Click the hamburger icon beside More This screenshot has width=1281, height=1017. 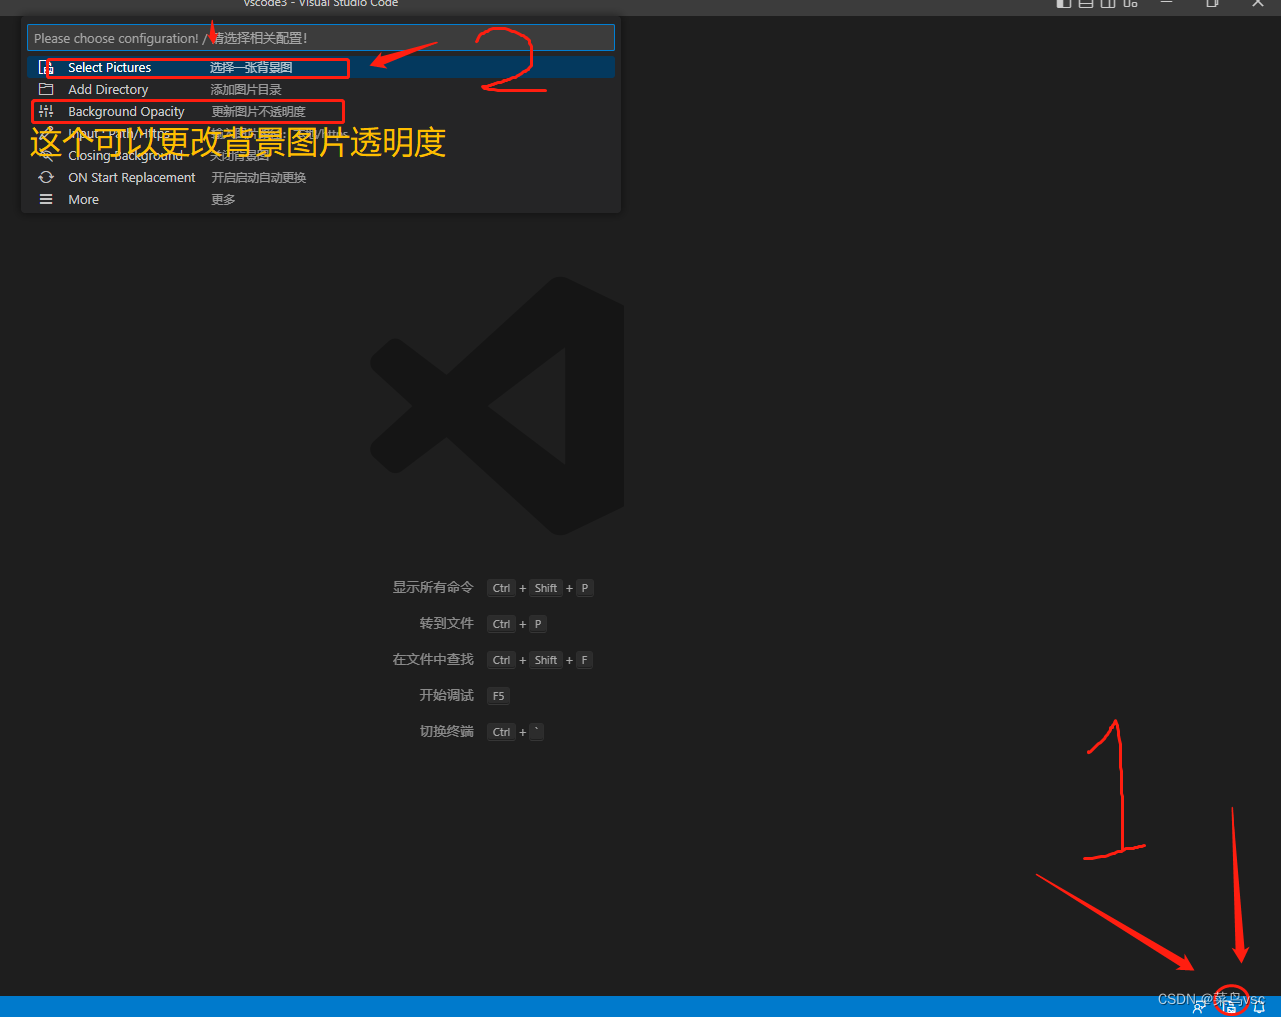coord(46,199)
